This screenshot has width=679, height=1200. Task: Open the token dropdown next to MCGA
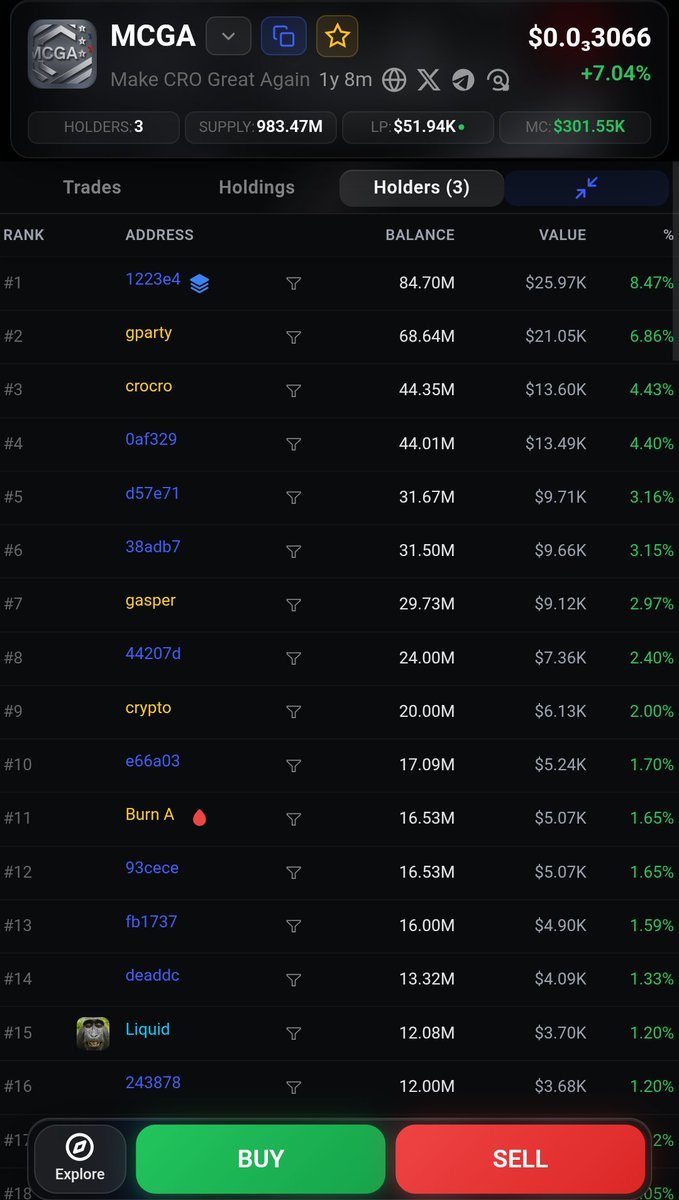tap(228, 37)
